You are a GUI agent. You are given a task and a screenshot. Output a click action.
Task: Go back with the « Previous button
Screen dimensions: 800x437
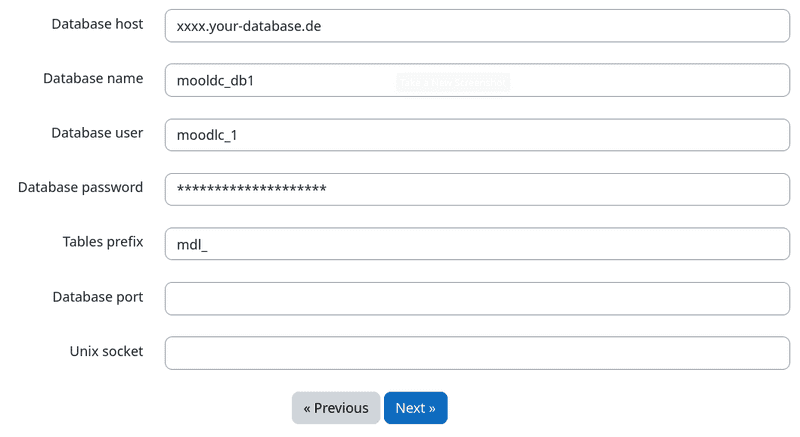pos(336,408)
